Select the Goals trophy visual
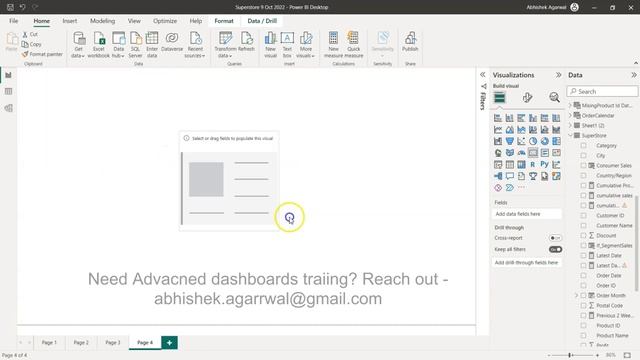The image size is (640, 360). coord(533,176)
